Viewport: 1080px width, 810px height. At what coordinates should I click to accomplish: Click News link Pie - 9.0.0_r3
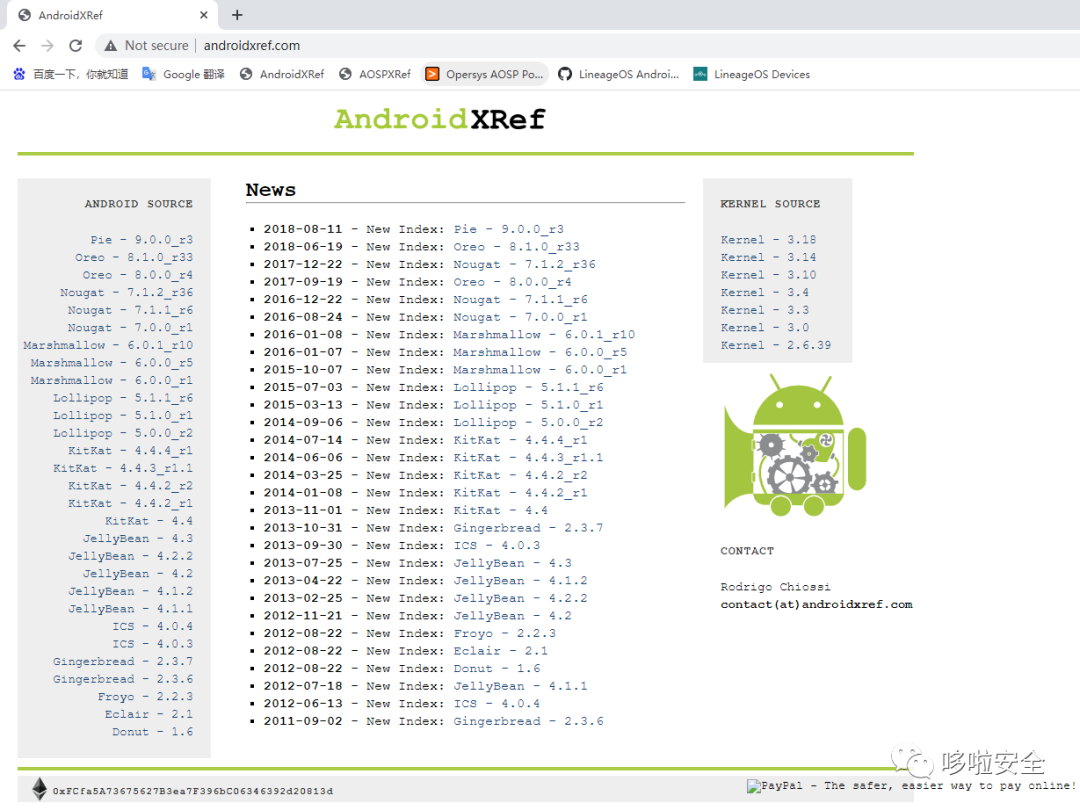click(508, 229)
